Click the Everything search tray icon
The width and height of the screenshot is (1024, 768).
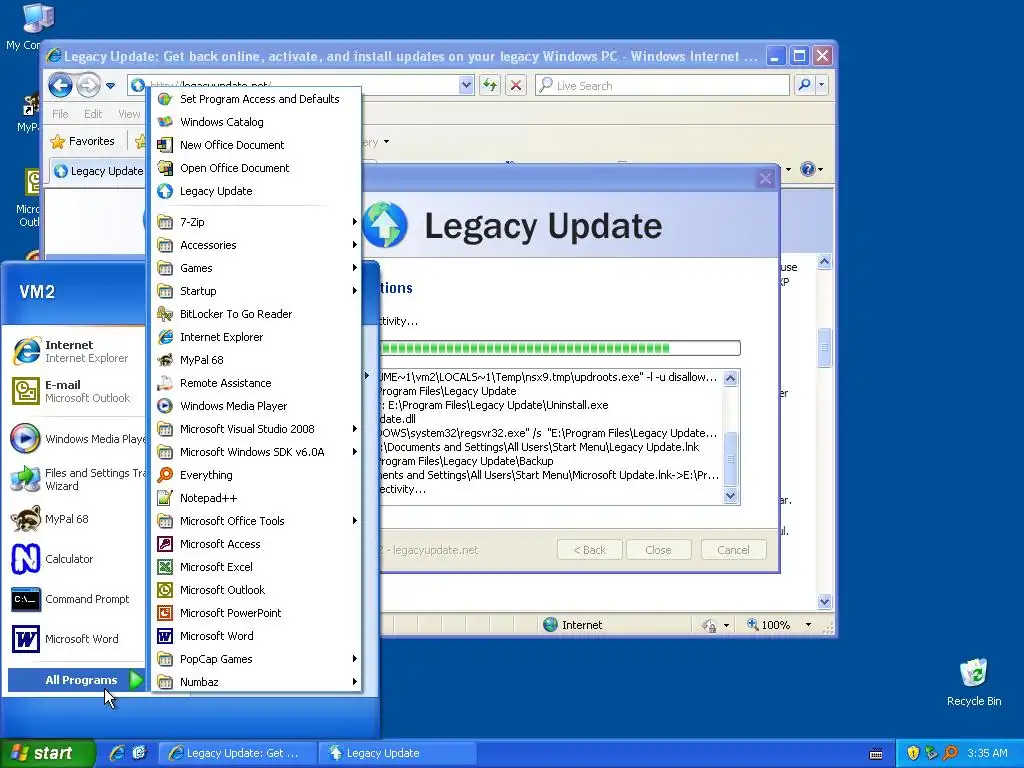tap(950, 753)
